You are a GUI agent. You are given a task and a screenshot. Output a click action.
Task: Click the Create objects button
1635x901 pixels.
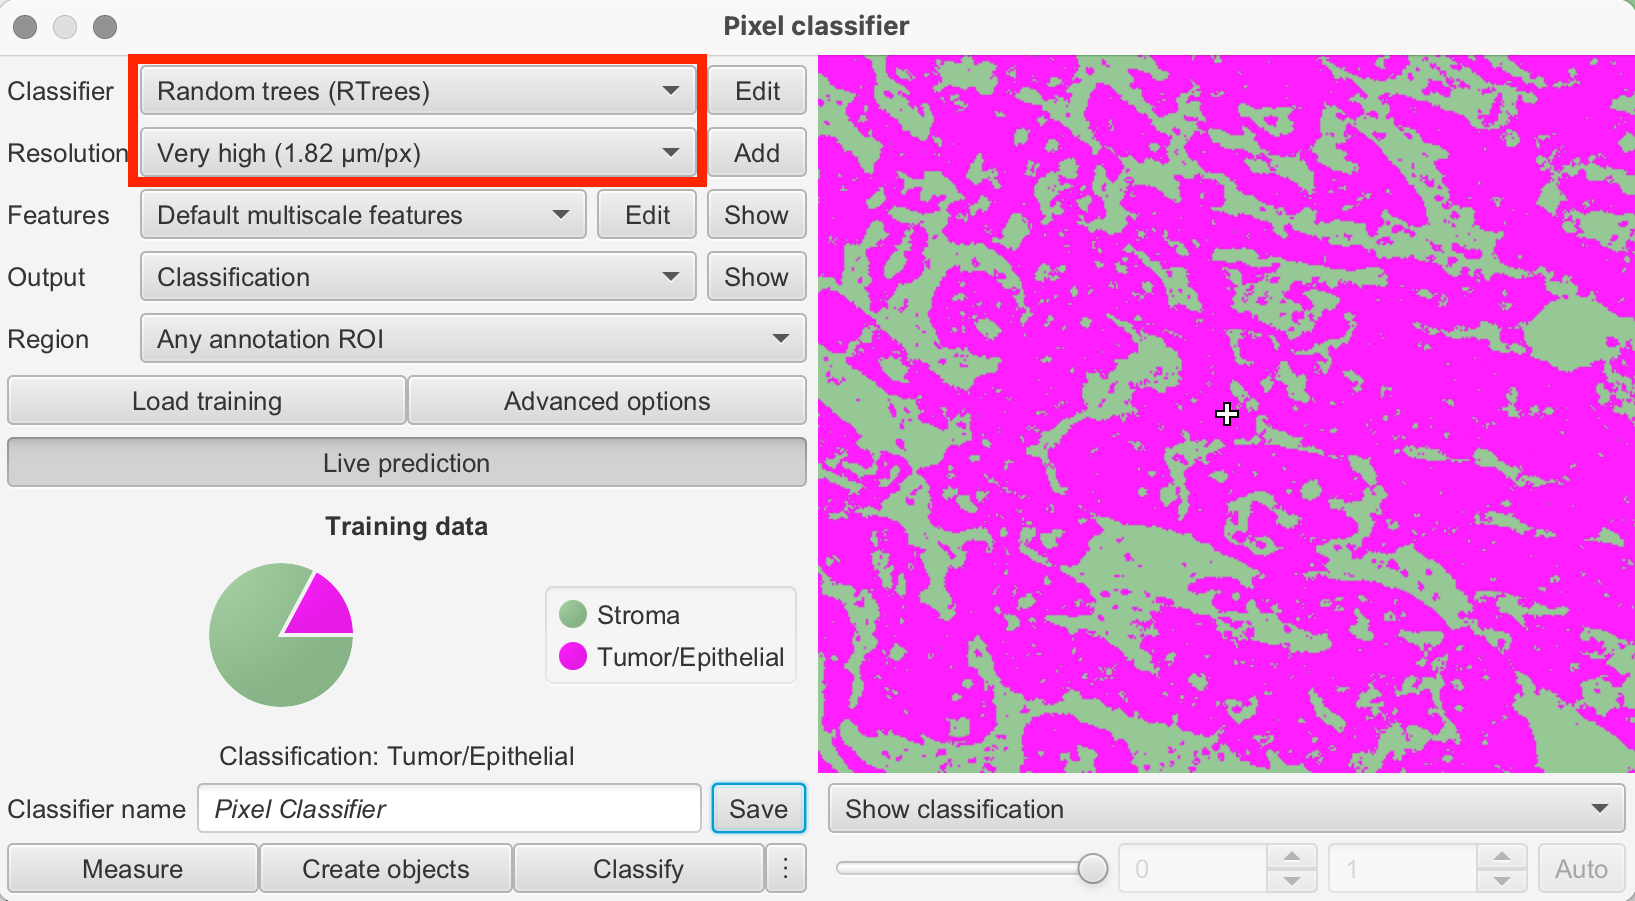pos(386,868)
